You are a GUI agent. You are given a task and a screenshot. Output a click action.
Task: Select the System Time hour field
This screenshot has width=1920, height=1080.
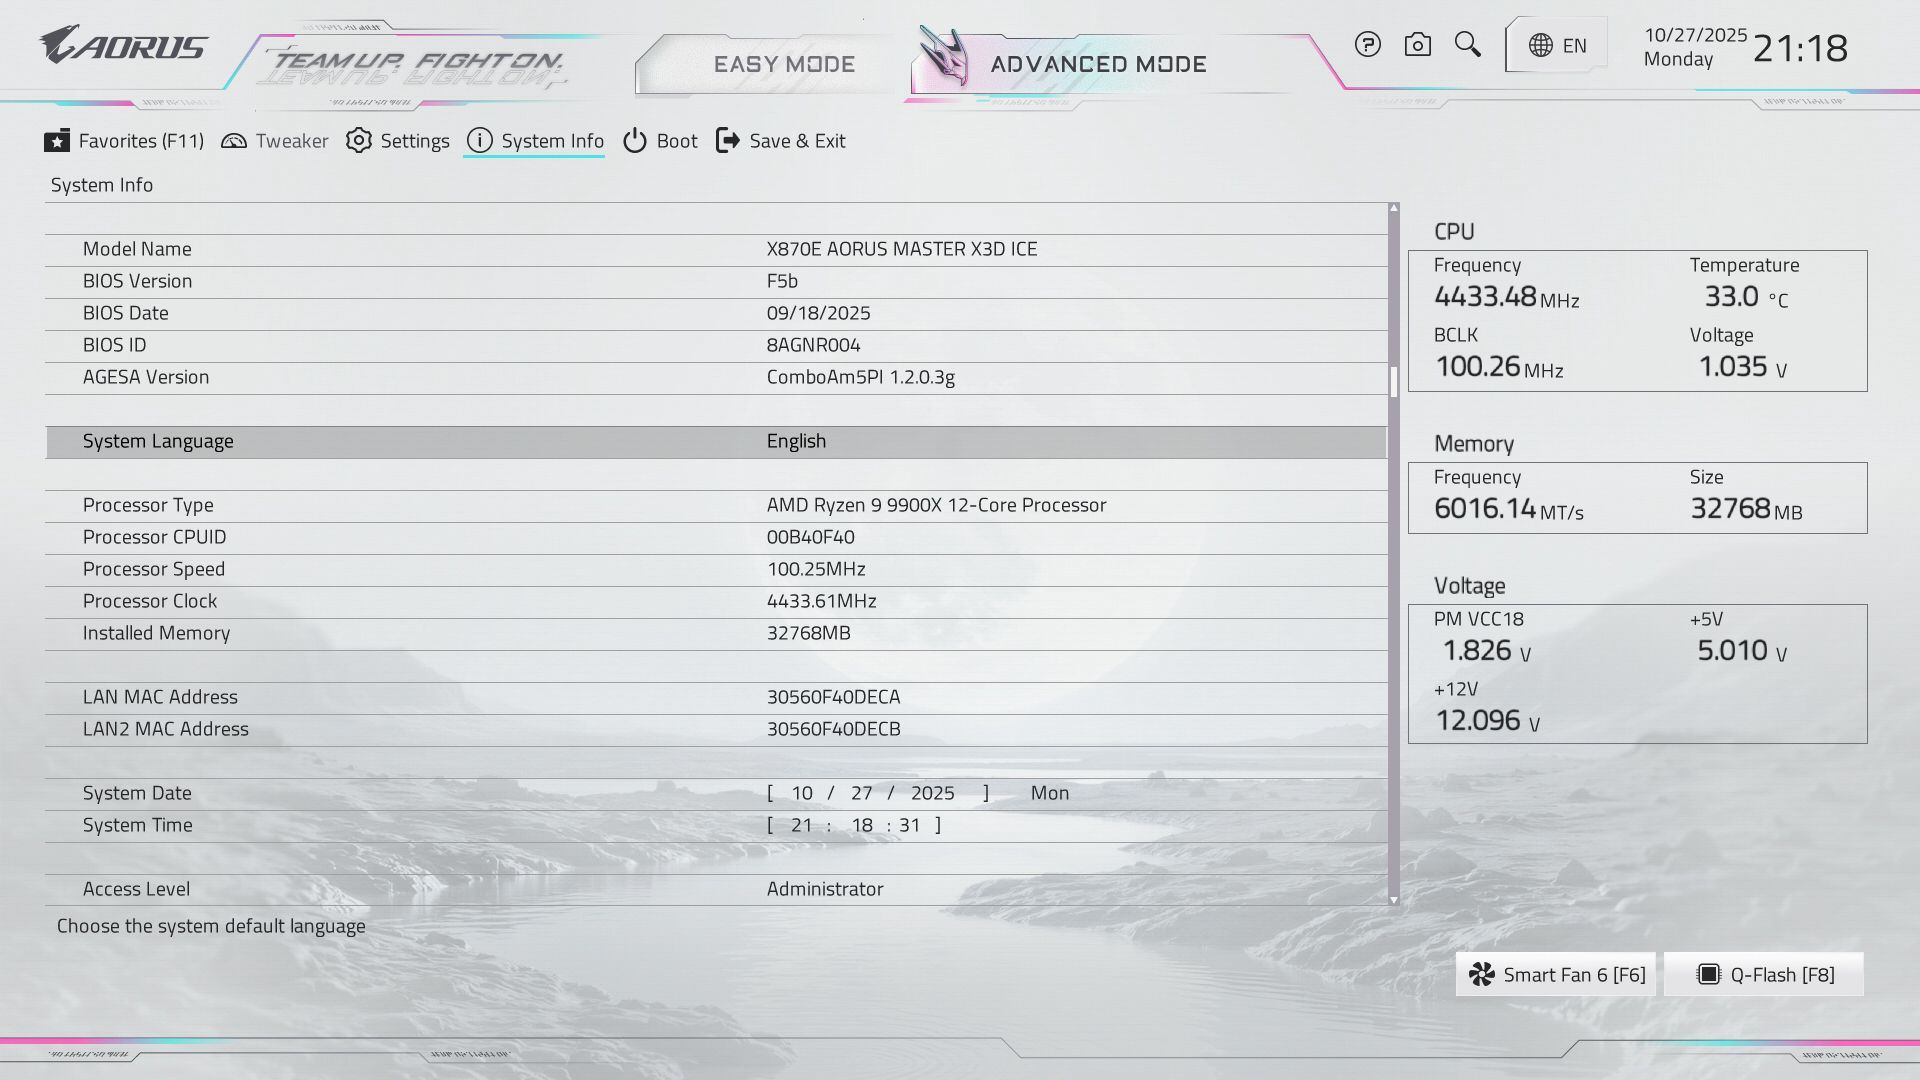coord(801,825)
